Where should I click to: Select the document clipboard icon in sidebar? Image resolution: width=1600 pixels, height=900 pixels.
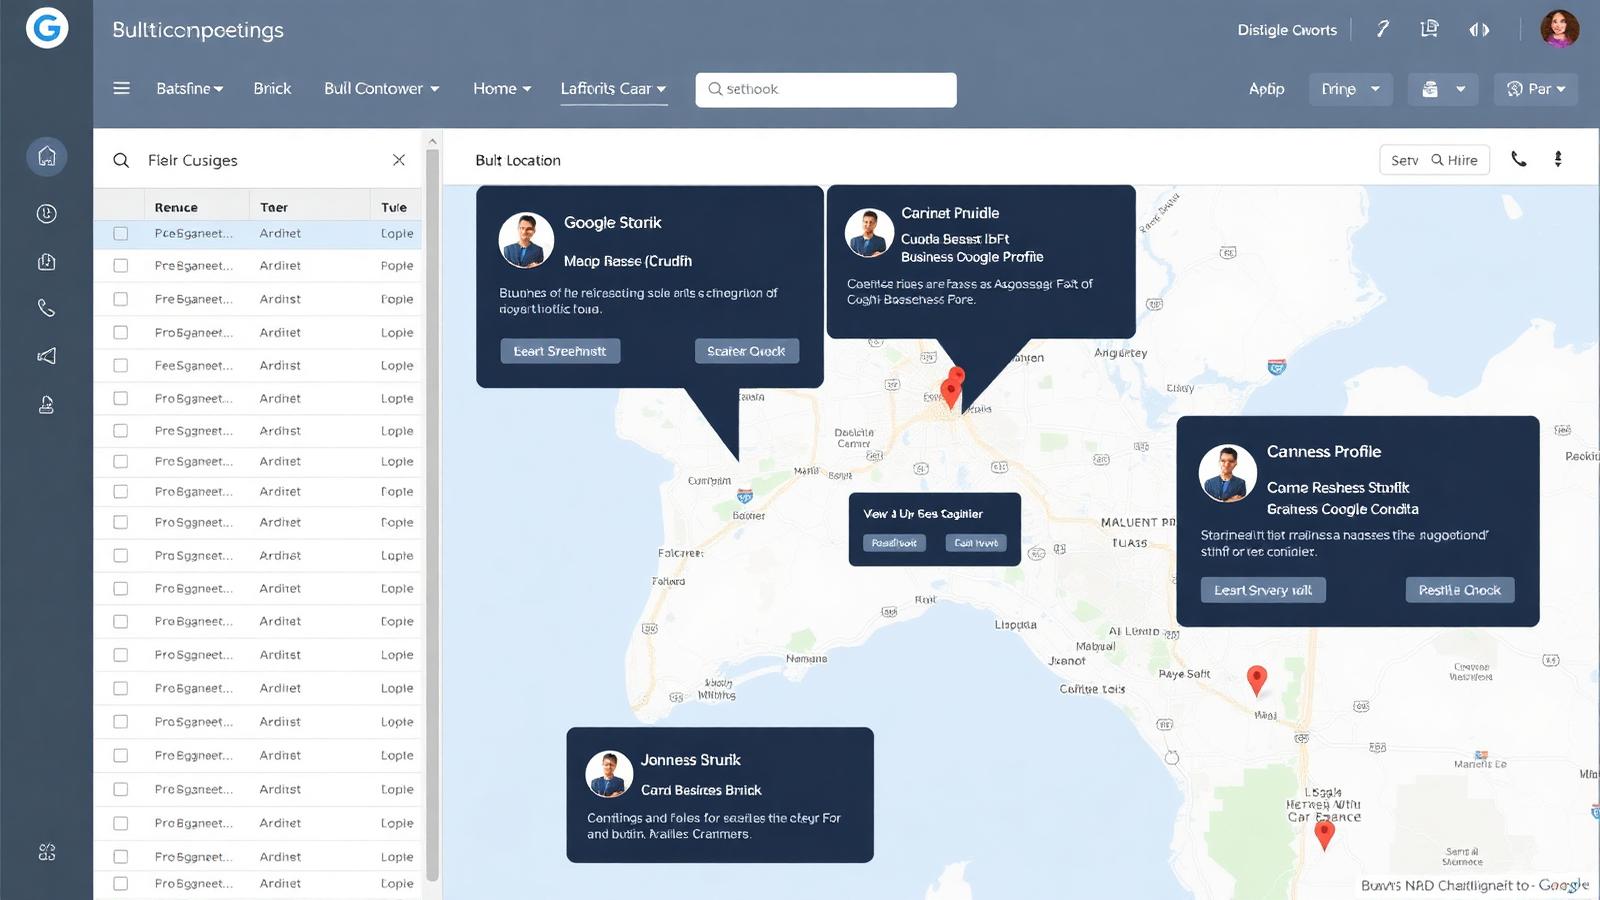click(x=47, y=262)
